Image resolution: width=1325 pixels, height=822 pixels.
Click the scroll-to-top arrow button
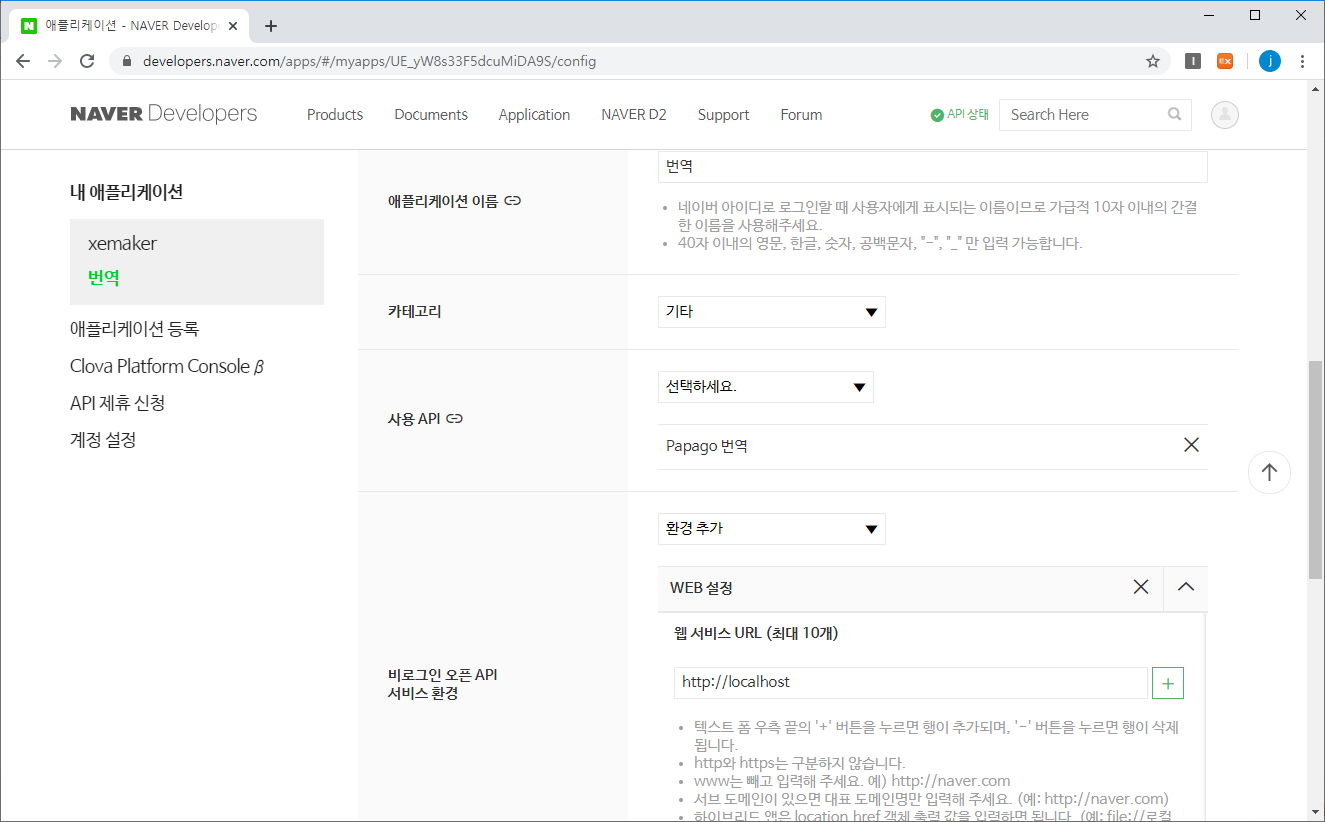coord(1269,472)
